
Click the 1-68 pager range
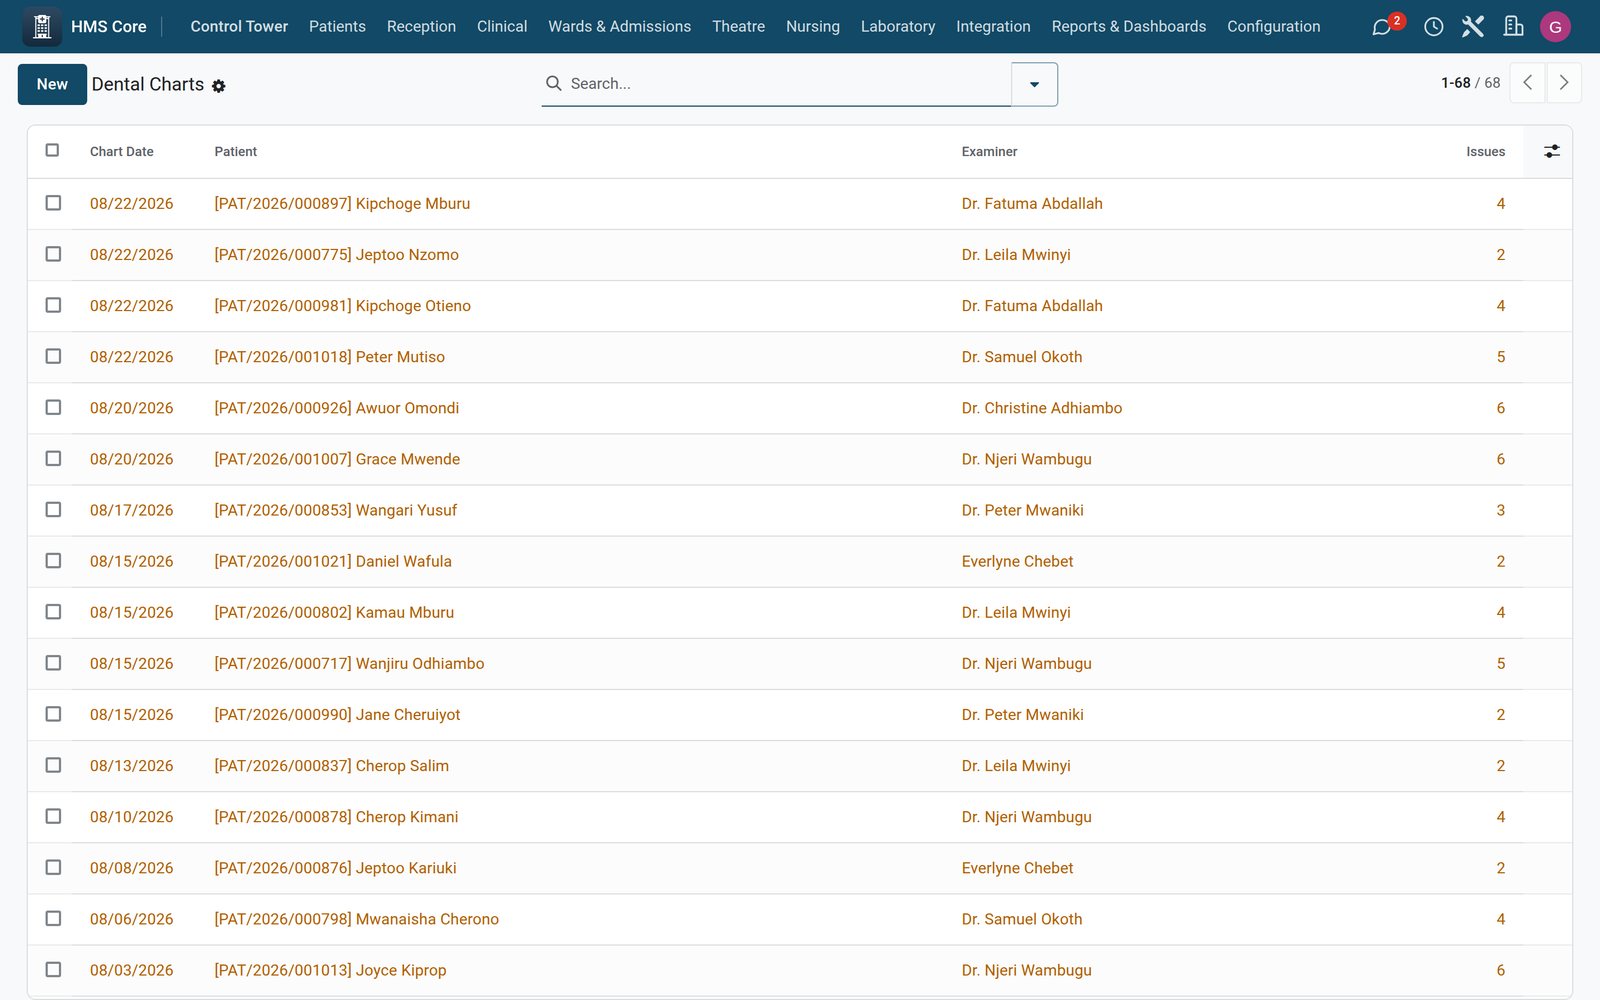1455,83
